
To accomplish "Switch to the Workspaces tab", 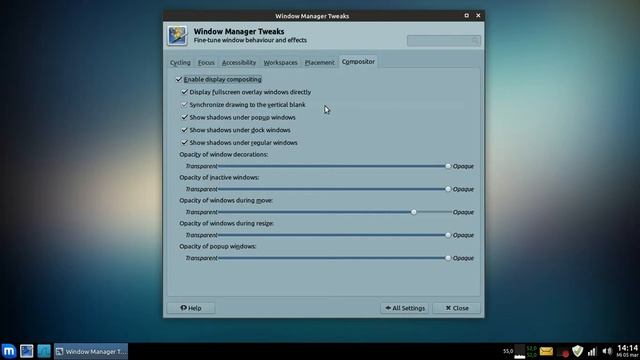I will 280,62.
